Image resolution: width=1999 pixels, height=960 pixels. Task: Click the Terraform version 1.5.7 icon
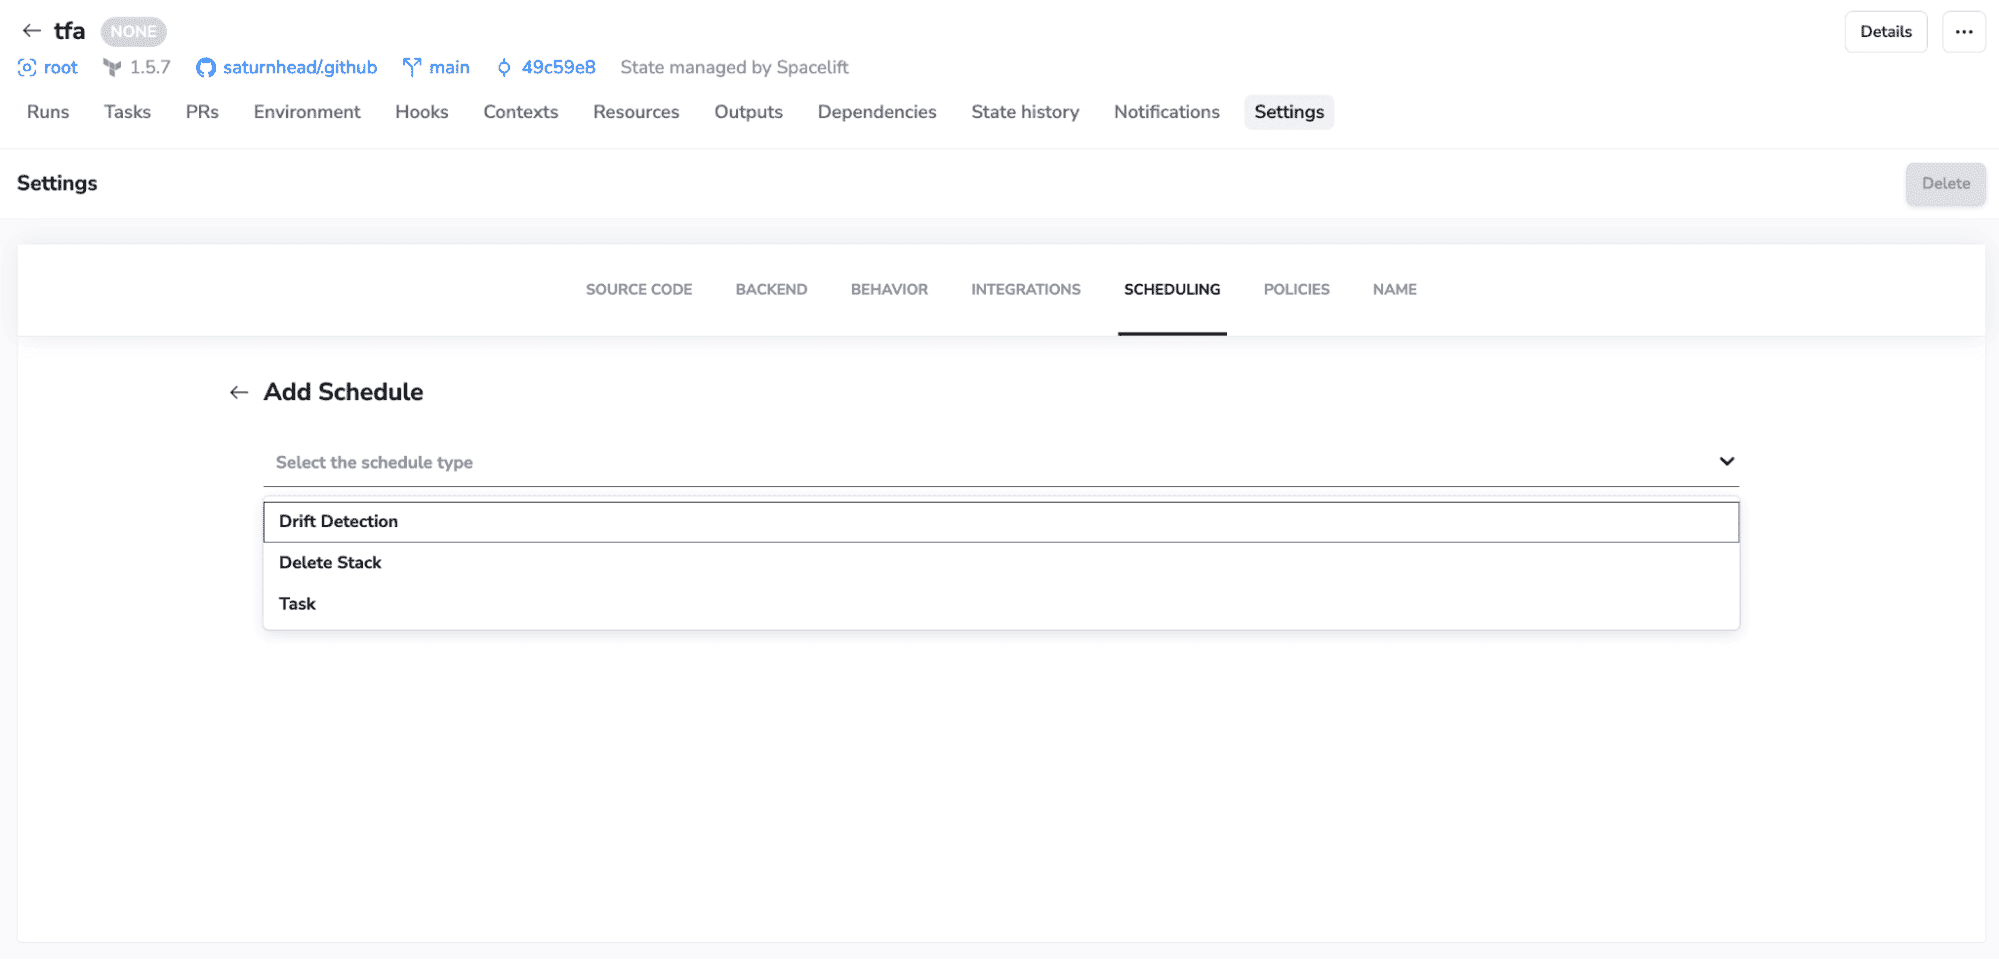tap(112, 67)
